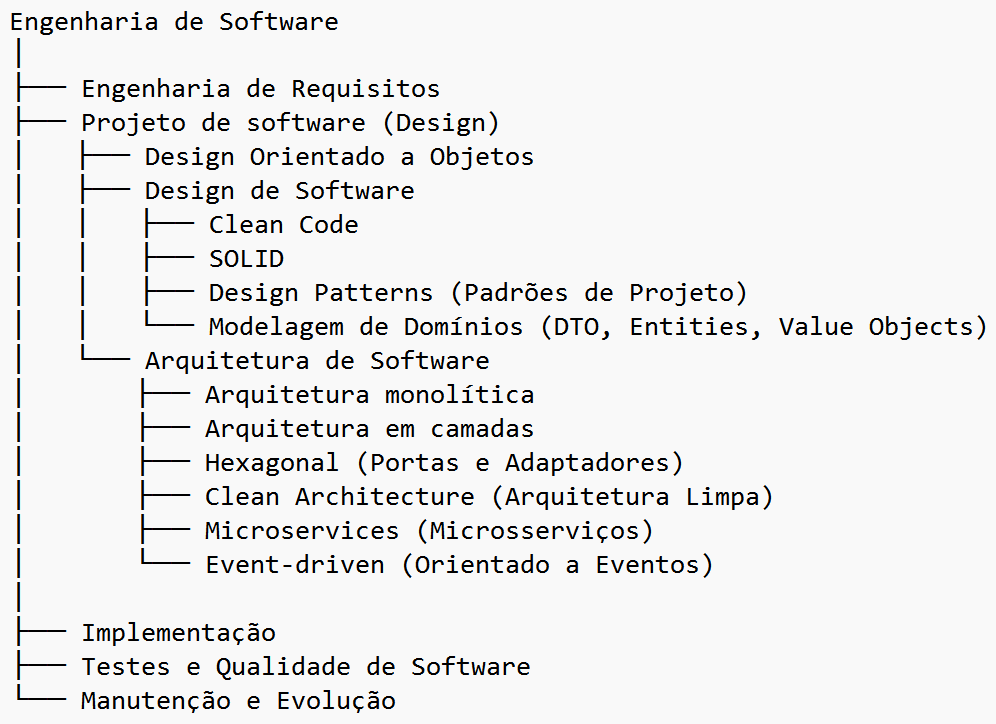Select Testes e Qualidade de Software
The width and height of the screenshot is (996, 724).
coord(305,667)
